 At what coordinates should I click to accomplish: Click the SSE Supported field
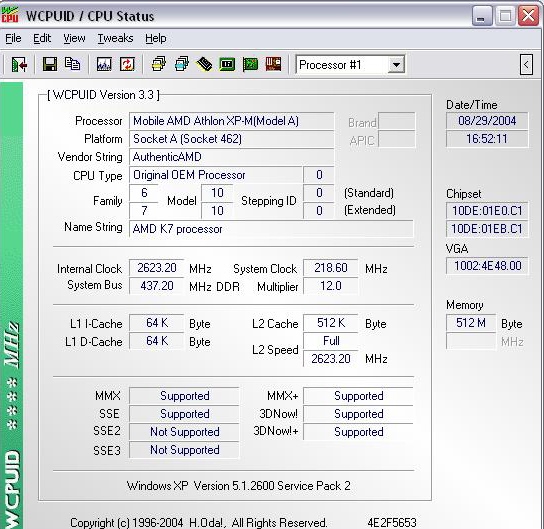click(184, 414)
